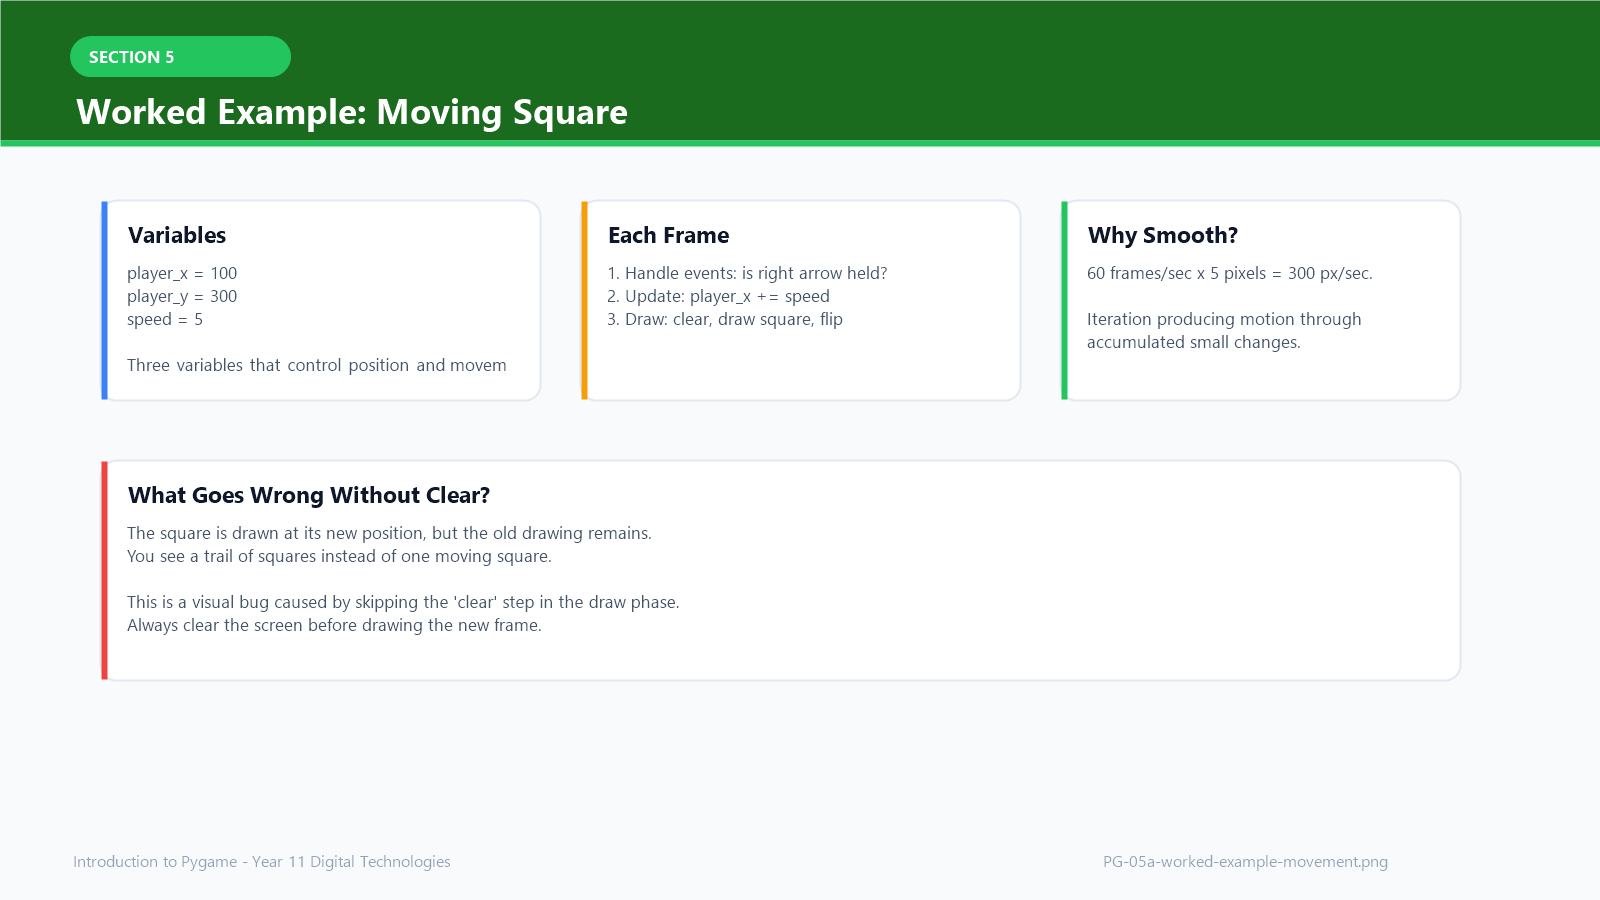Click 'What Goes Wrong Without Clear?' heading

pyautogui.click(x=309, y=495)
